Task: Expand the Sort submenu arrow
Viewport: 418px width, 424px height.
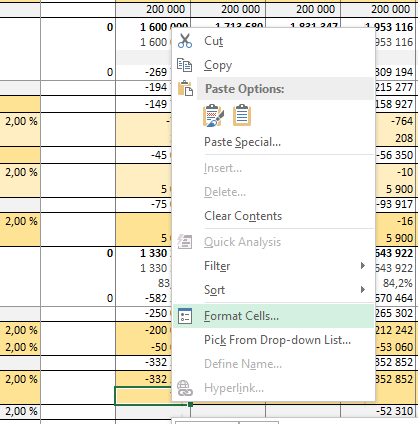Action: [x=363, y=290]
